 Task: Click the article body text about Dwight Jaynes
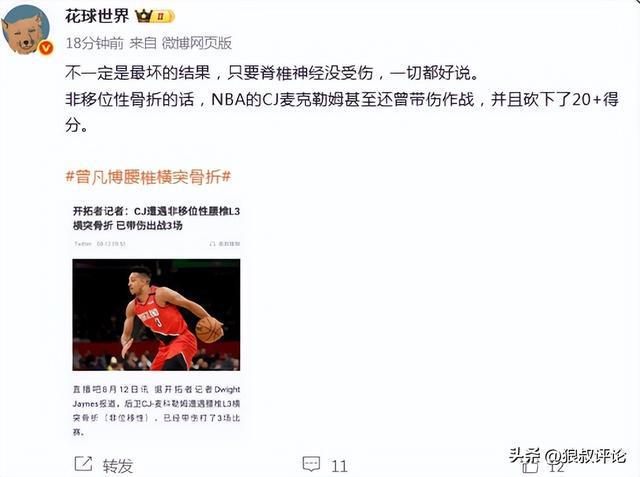pyautogui.click(x=156, y=410)
